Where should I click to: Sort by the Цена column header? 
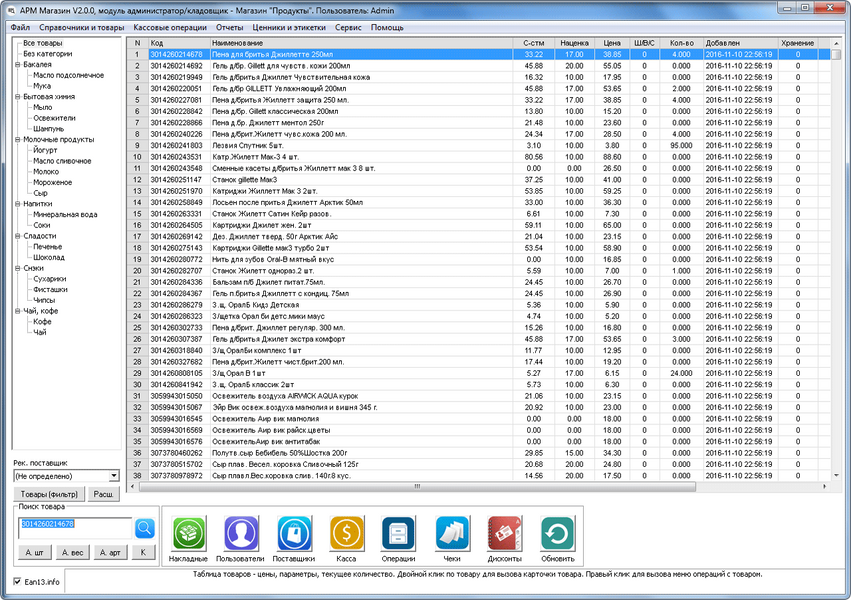click(612, 43)
